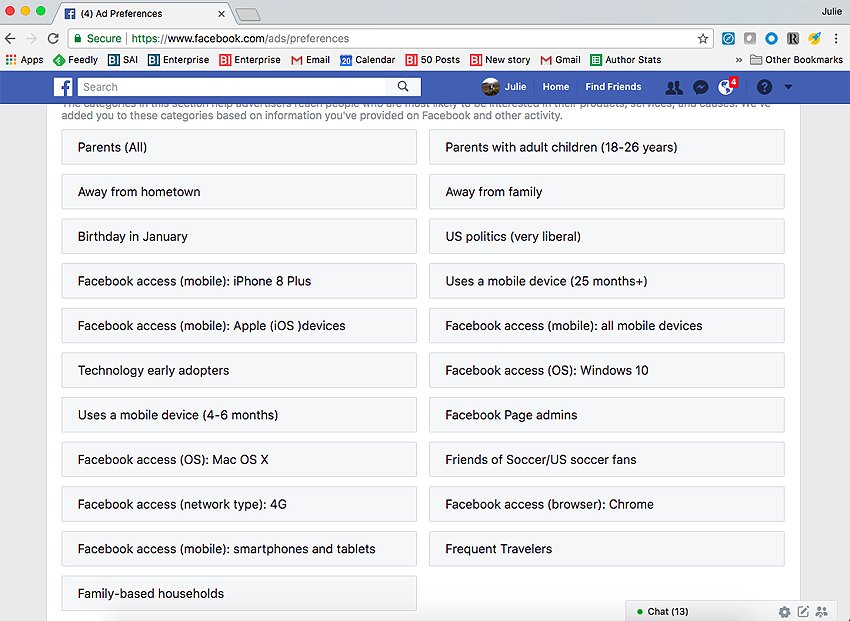Image resolution: width=850 pixels, height=621 pixels.
Task: Select US politics (very liberal) category
Action: point(607,236)
